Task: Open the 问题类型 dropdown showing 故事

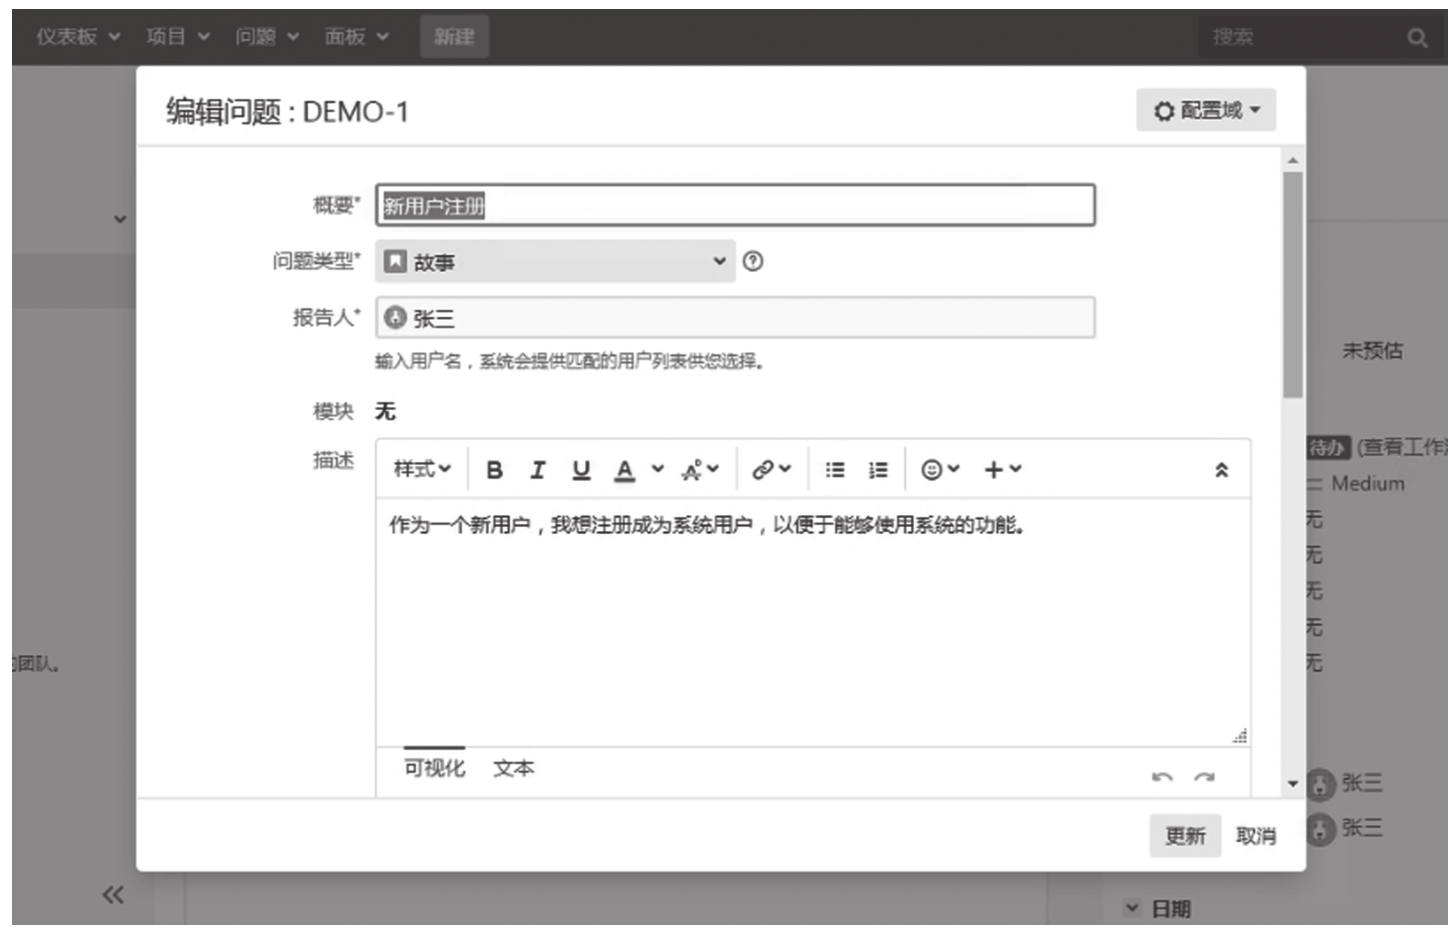Action: tap(555, 262)
